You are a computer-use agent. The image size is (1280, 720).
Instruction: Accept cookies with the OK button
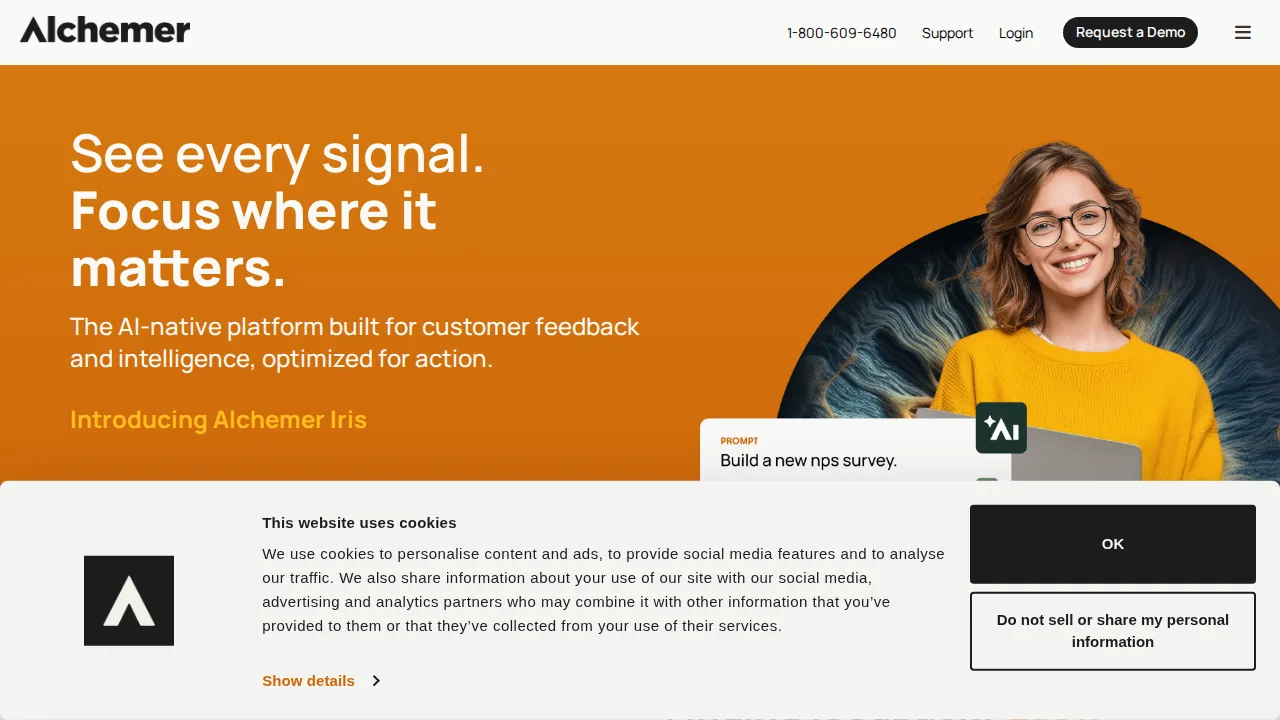pyautogui.click(x=1113, y=544)
